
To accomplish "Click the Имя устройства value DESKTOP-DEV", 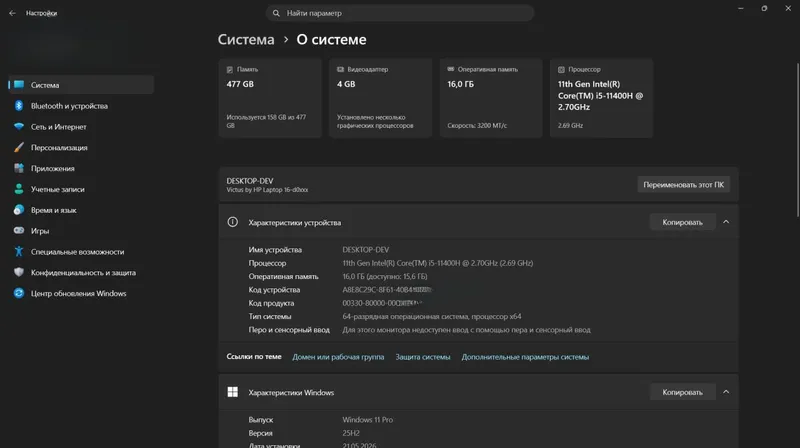I will click(365, 250).
